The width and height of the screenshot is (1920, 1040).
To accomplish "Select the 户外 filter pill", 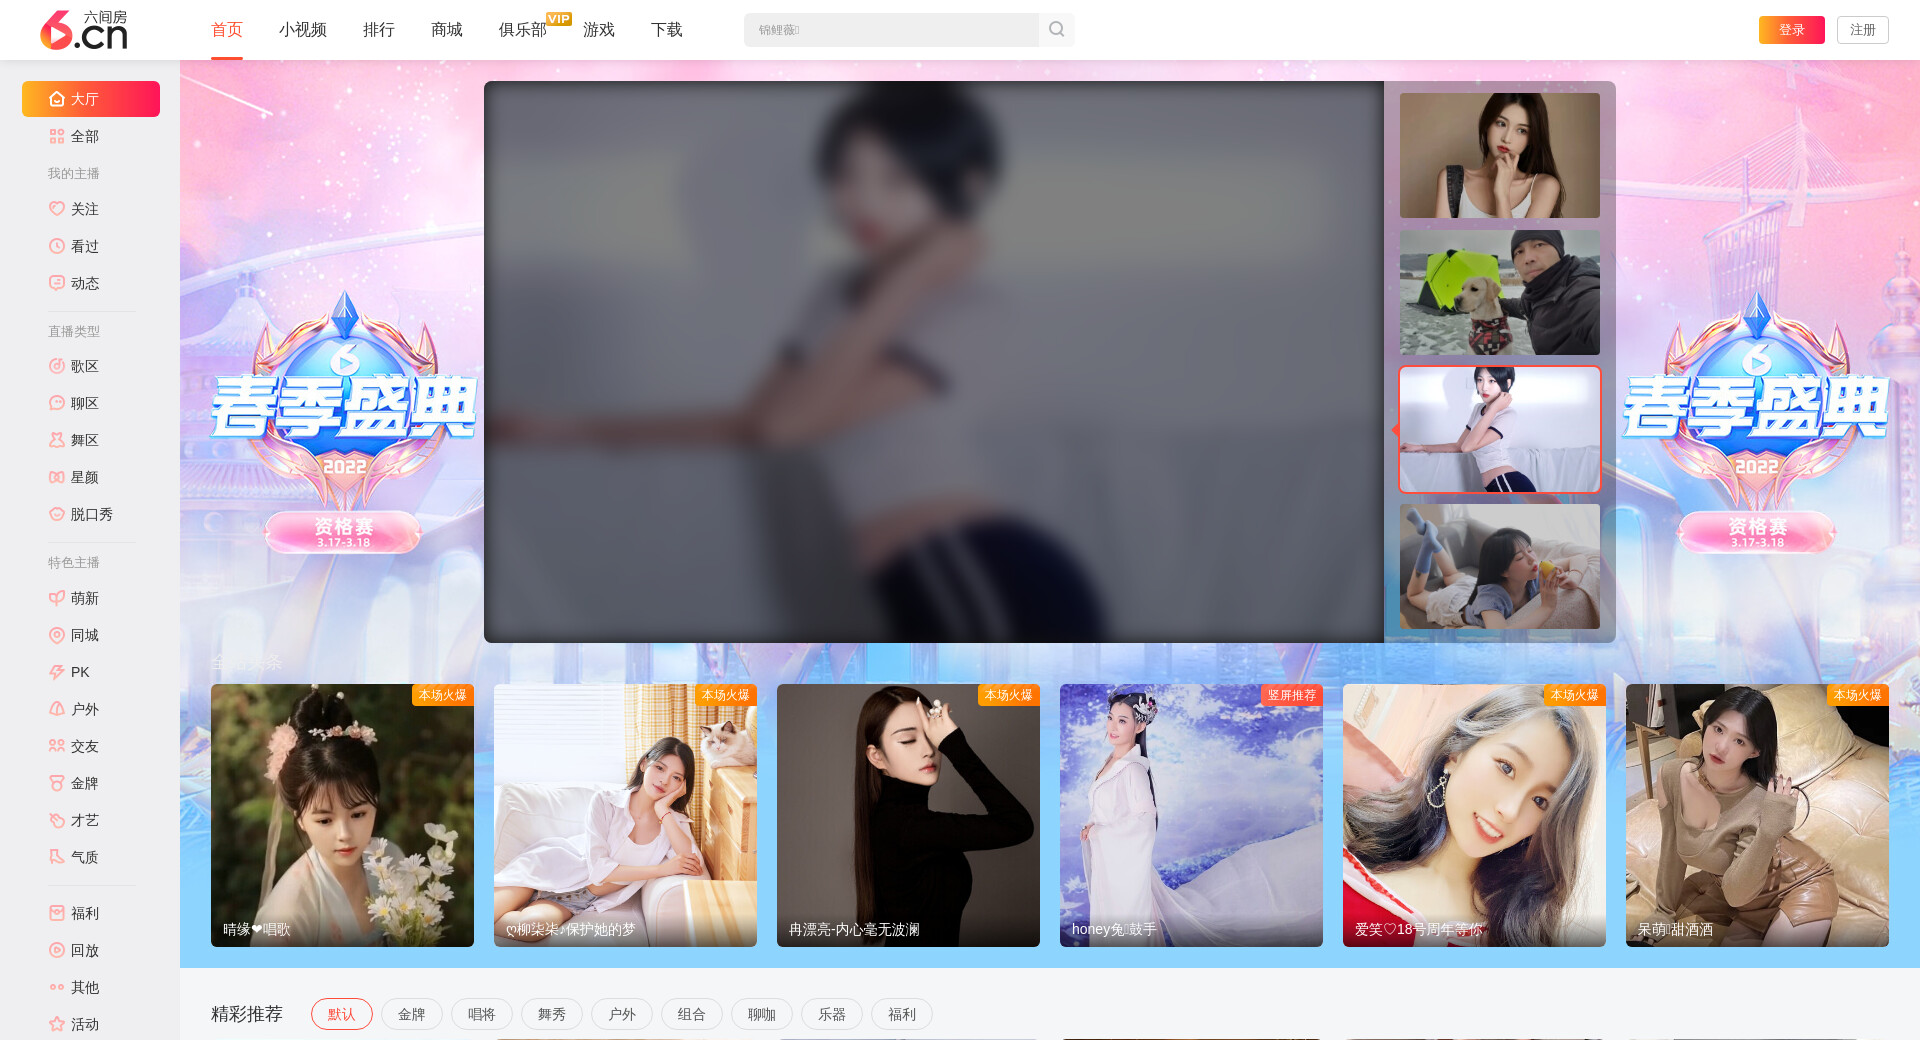I will point(622,1014).
